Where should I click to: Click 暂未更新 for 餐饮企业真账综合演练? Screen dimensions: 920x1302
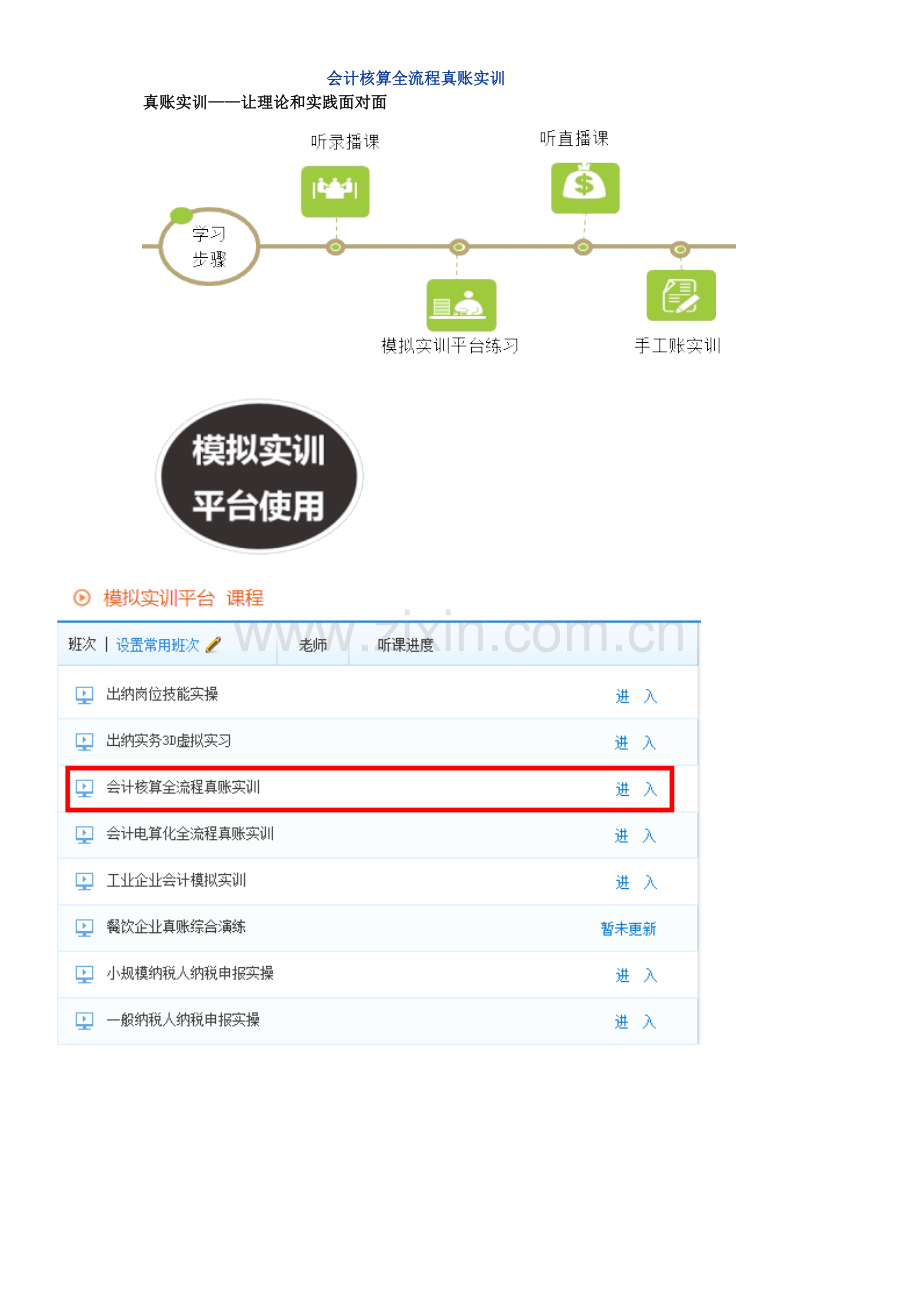click(x=629, y=929)
